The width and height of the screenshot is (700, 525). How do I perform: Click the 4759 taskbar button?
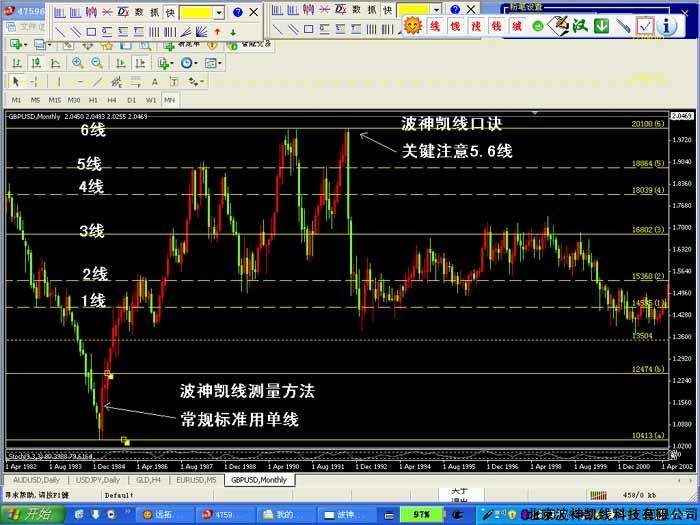[223, 515]
